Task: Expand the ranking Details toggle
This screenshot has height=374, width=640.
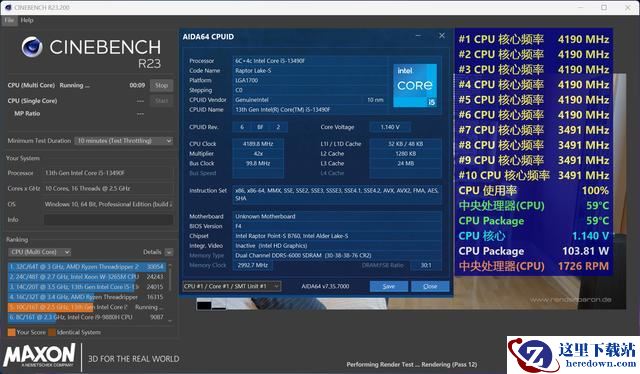Action: [x=169, y=252]
